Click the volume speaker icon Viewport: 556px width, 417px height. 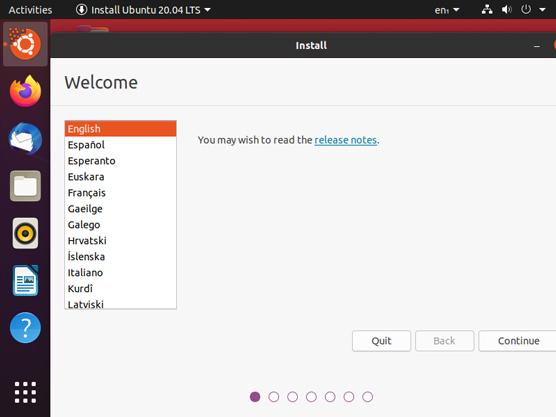coord(506,10)
